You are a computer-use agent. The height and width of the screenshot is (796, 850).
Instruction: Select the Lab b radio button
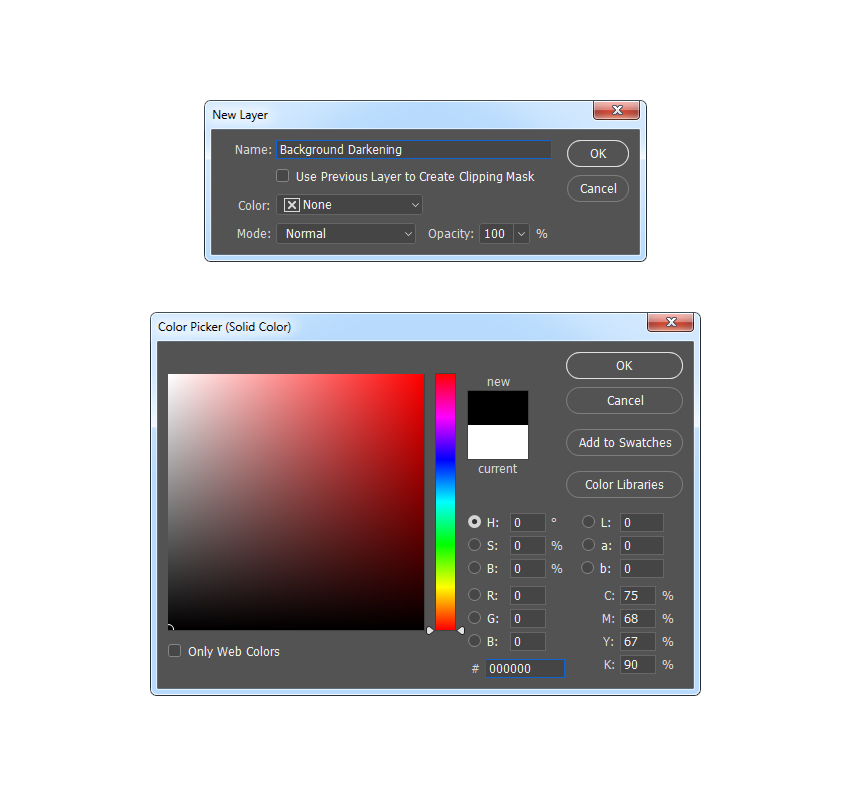click(588, 568)
